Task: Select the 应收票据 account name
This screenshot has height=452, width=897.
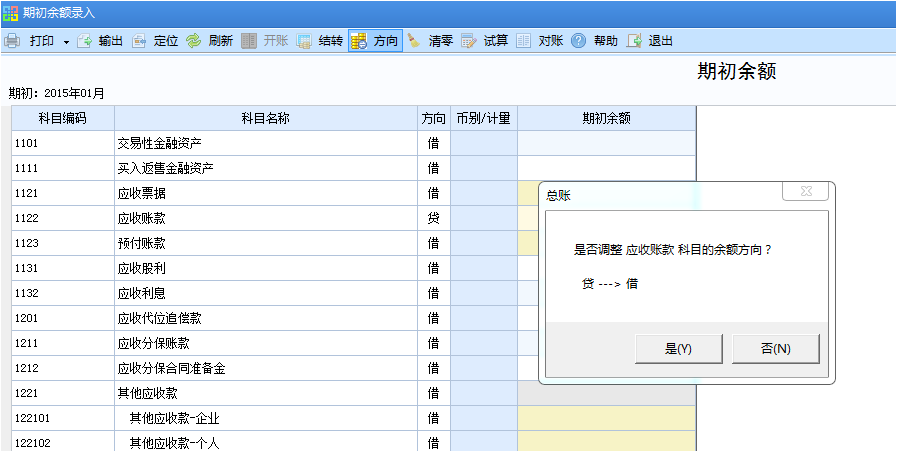Action: coord(141,193)
